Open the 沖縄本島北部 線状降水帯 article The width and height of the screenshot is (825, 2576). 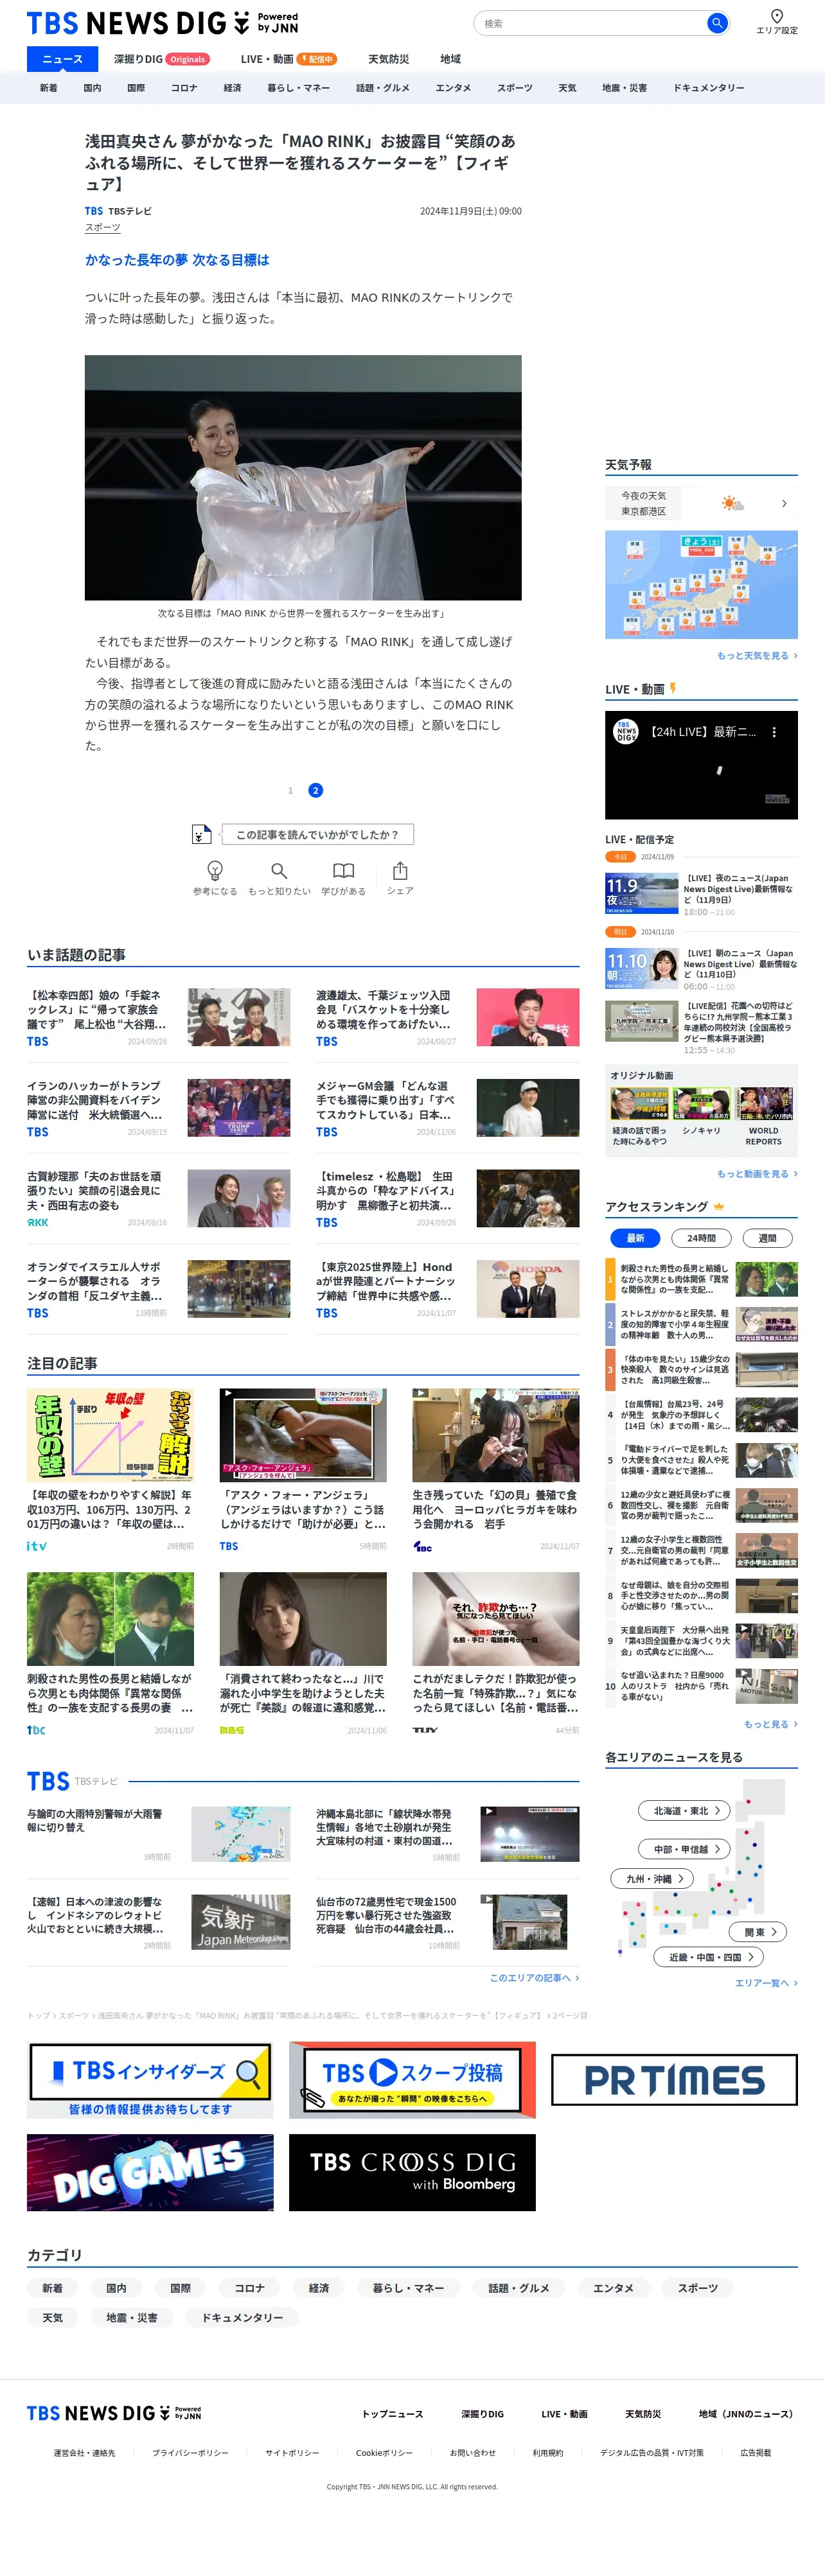tap(447, 1833)
